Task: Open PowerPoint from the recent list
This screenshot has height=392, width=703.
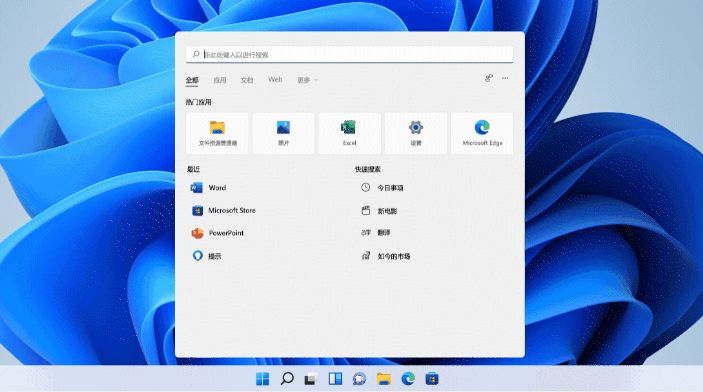Action: tap(217, 233)
